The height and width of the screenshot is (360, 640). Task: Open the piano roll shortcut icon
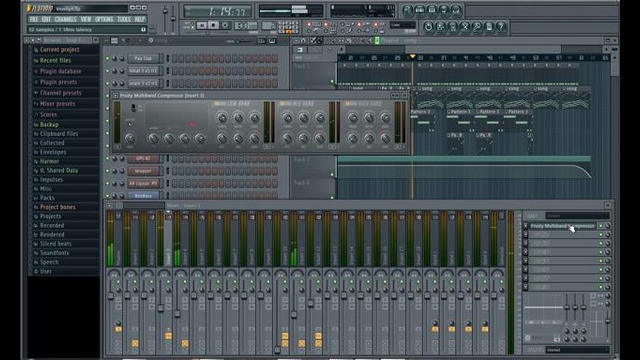click(x=432, y=9)
